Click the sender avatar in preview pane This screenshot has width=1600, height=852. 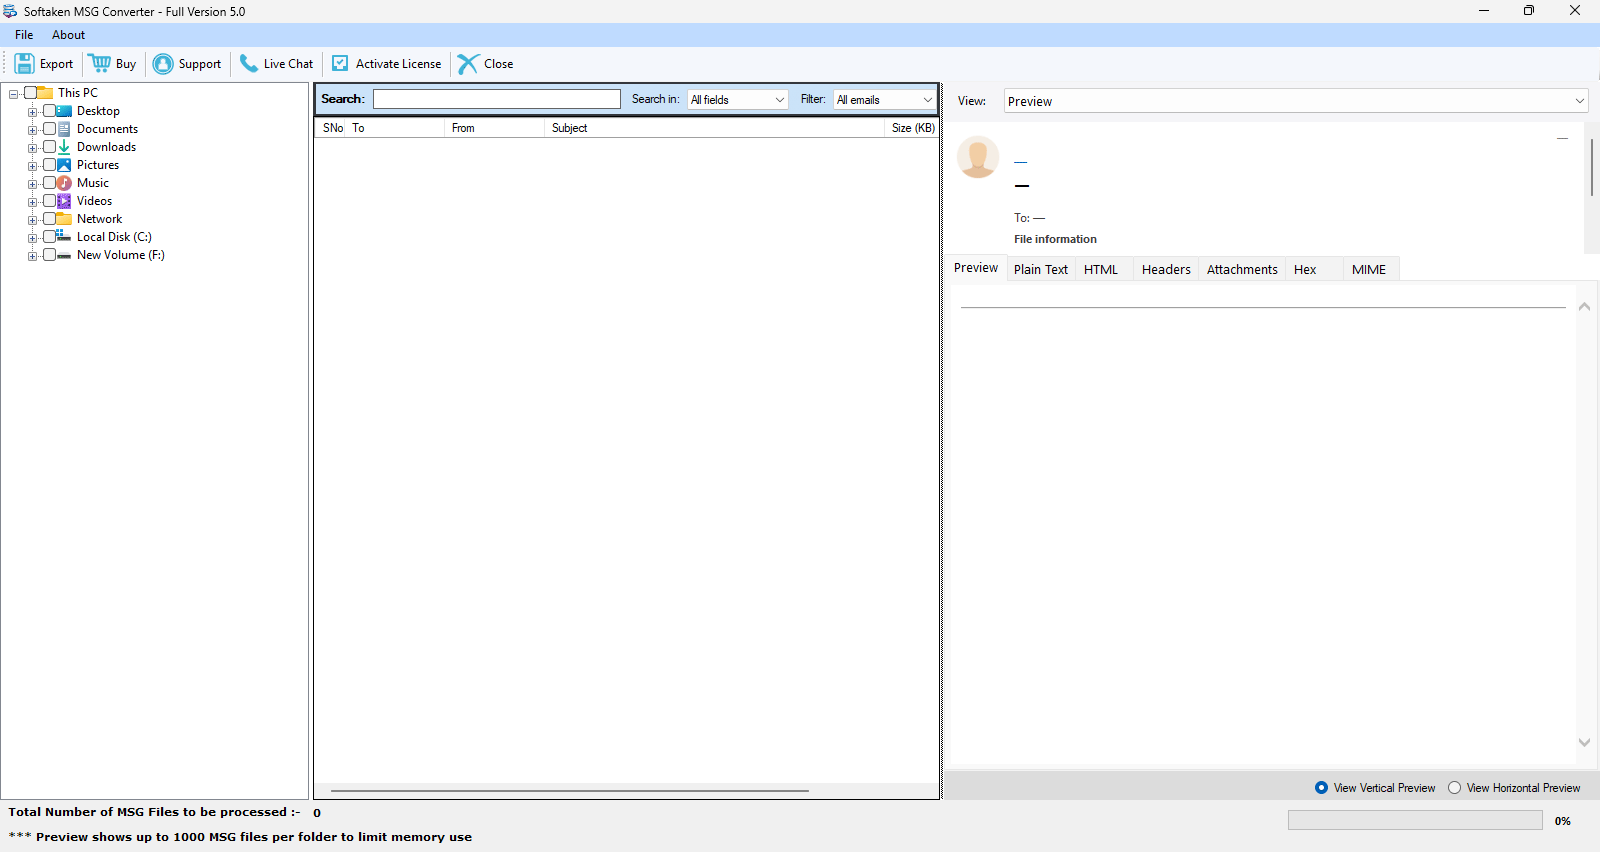[x=978, y=157]
